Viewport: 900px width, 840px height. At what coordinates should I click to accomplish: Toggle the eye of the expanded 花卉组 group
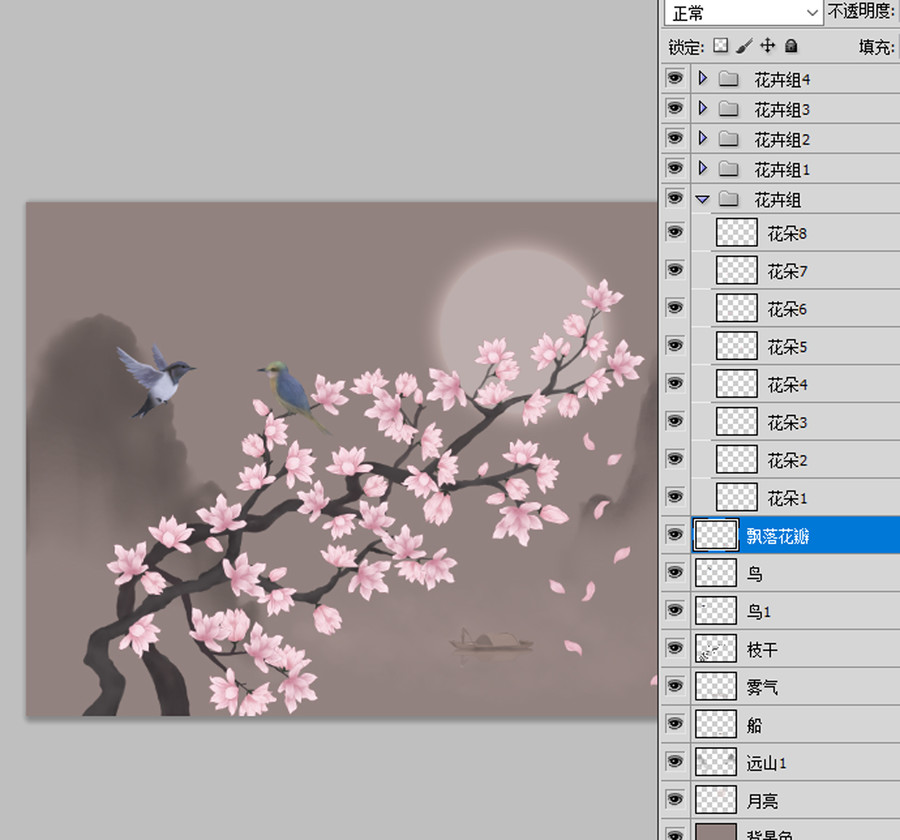[675, 199]
